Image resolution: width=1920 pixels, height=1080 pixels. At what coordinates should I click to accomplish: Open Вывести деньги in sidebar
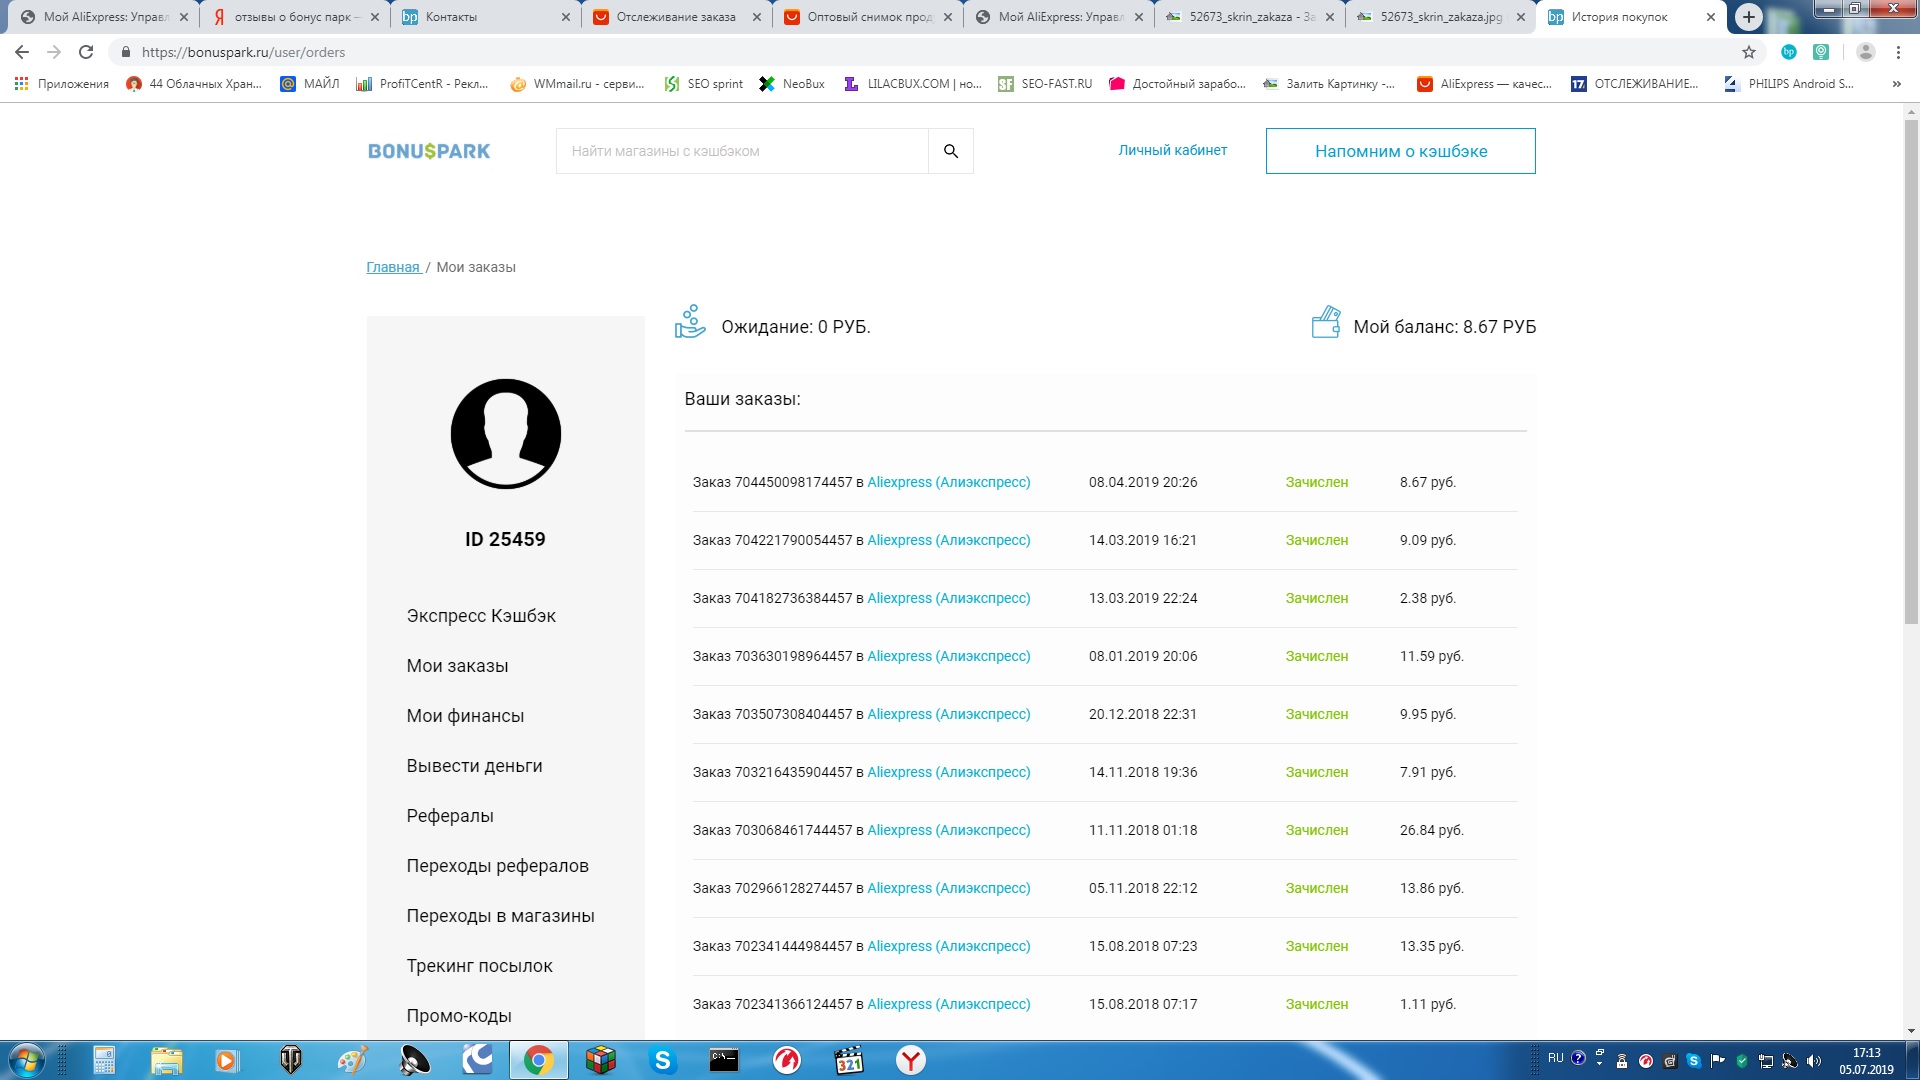coord(474,766)
